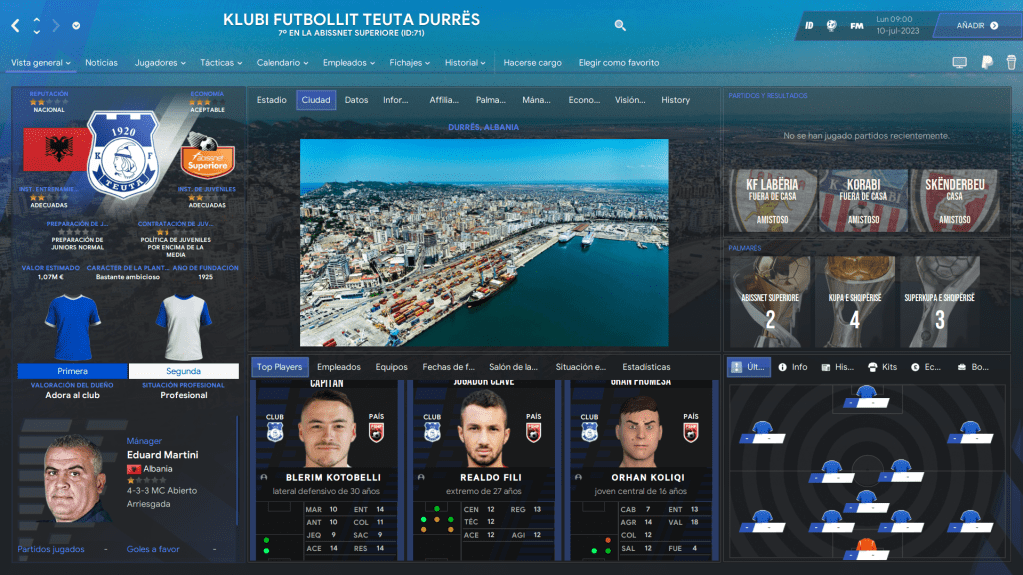1023x575 pixels.
Task: Expand the Tácticas dropdown menu
Action: pyautogui.click(x=221, y=63)
